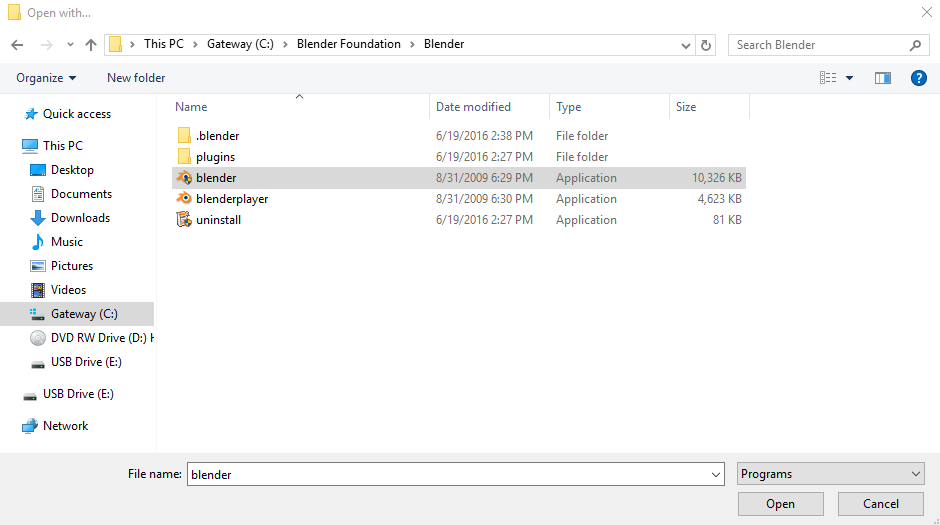The image size is (940, 525).
Task: Click the Quick access star icon
Action: pos(31,114)
